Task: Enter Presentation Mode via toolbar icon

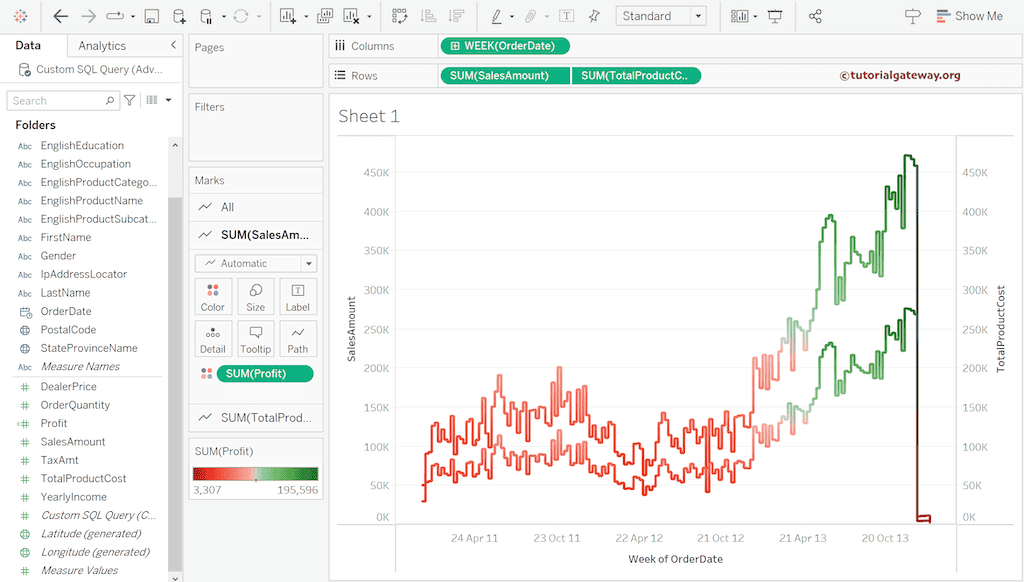Action: click(775, 15)
